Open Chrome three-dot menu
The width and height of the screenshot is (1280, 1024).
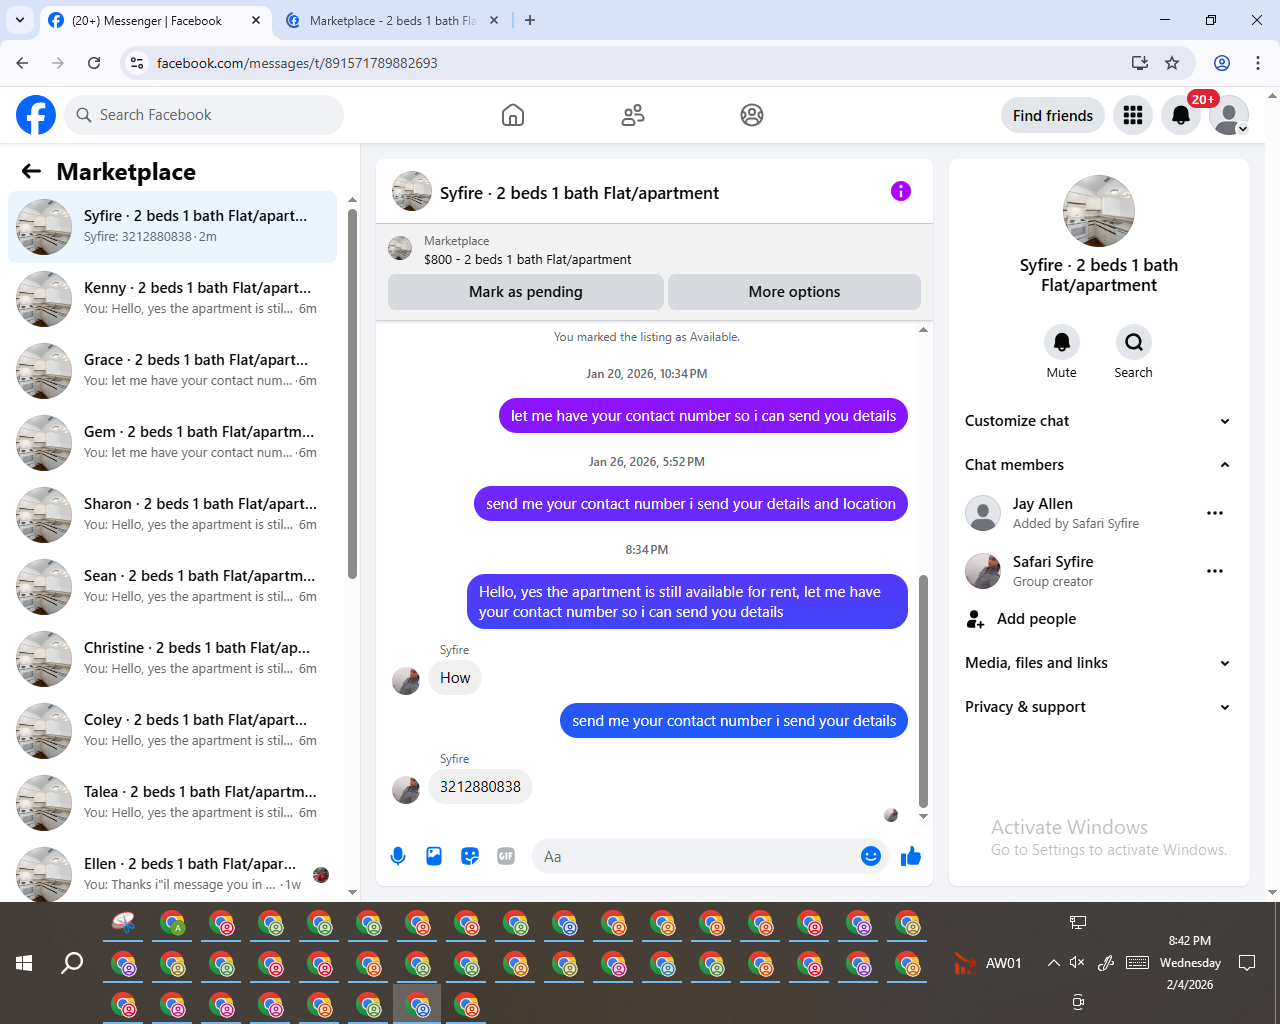pyautogui.click(x=1258, y=63)
